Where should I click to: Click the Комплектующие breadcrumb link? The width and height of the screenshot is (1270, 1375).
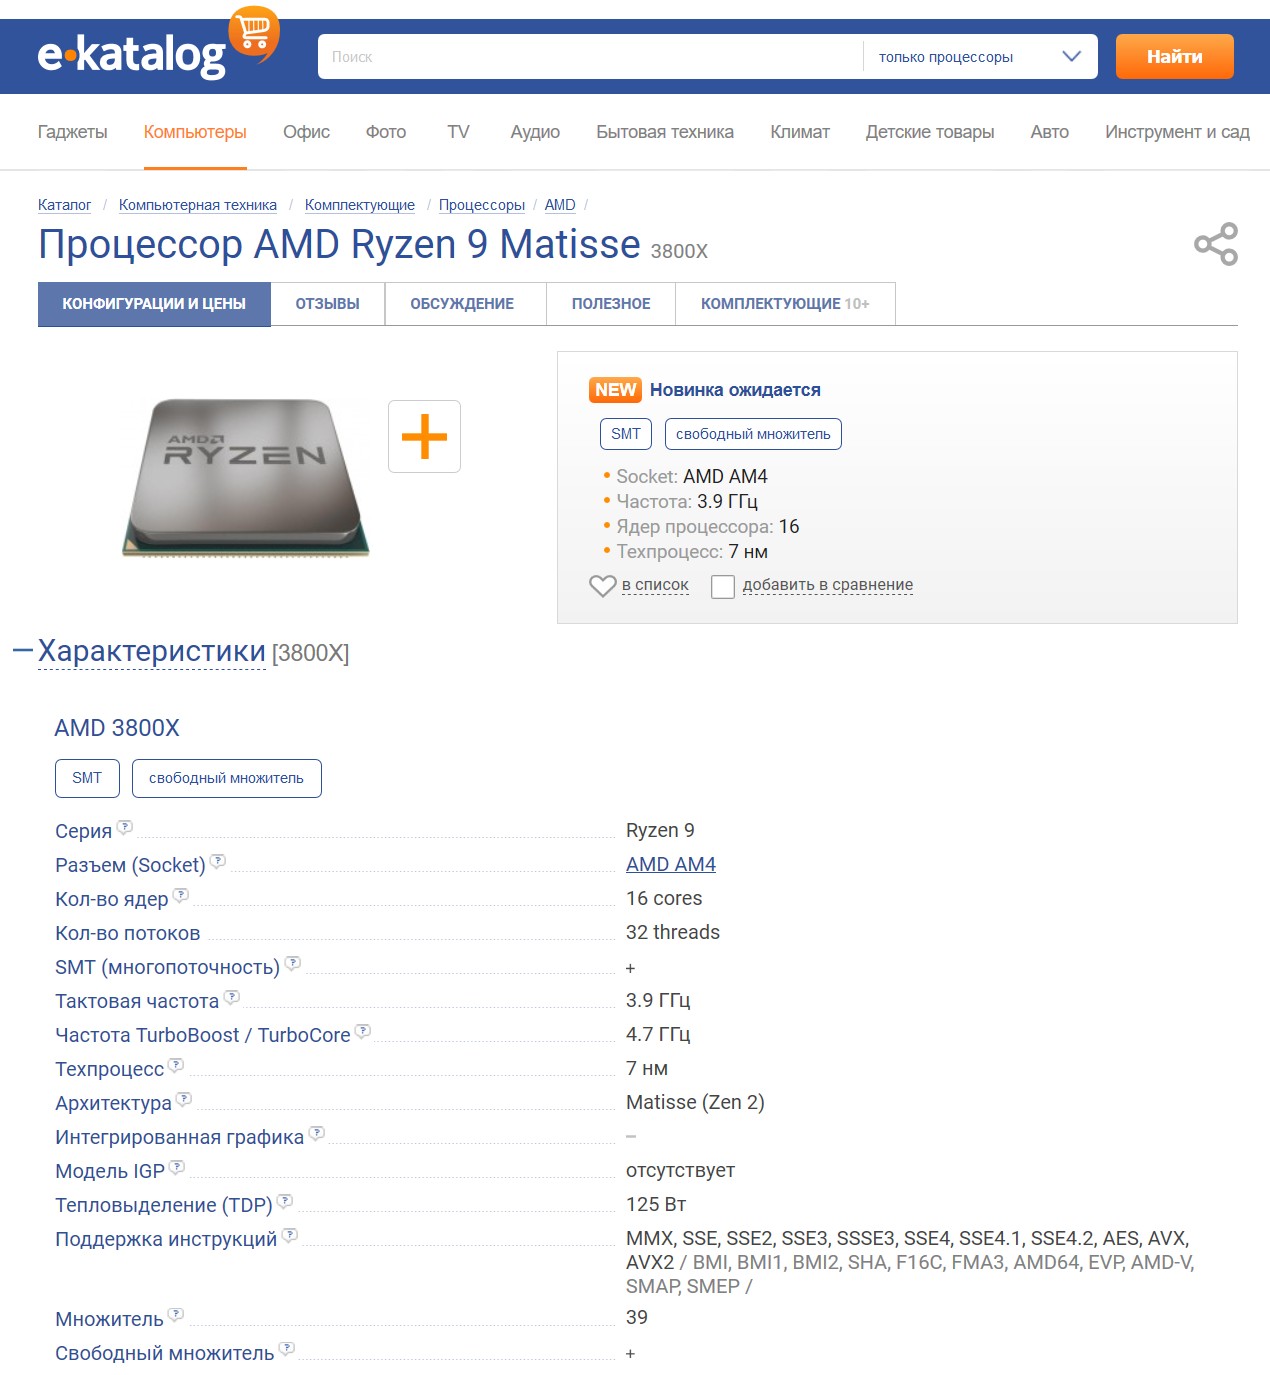(x=360, y=205)
